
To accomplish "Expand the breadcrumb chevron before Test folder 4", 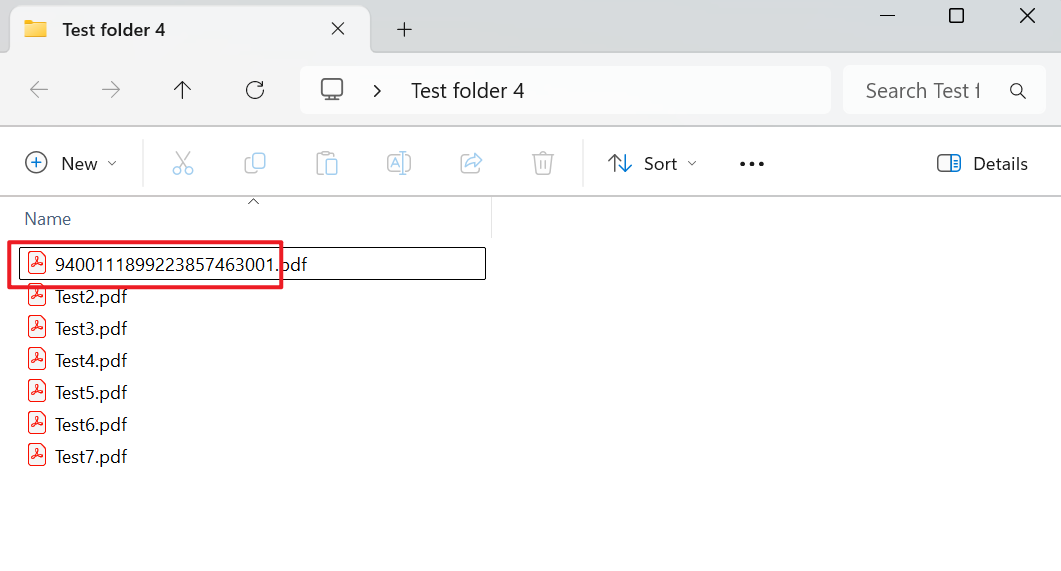I will (377, 91).
